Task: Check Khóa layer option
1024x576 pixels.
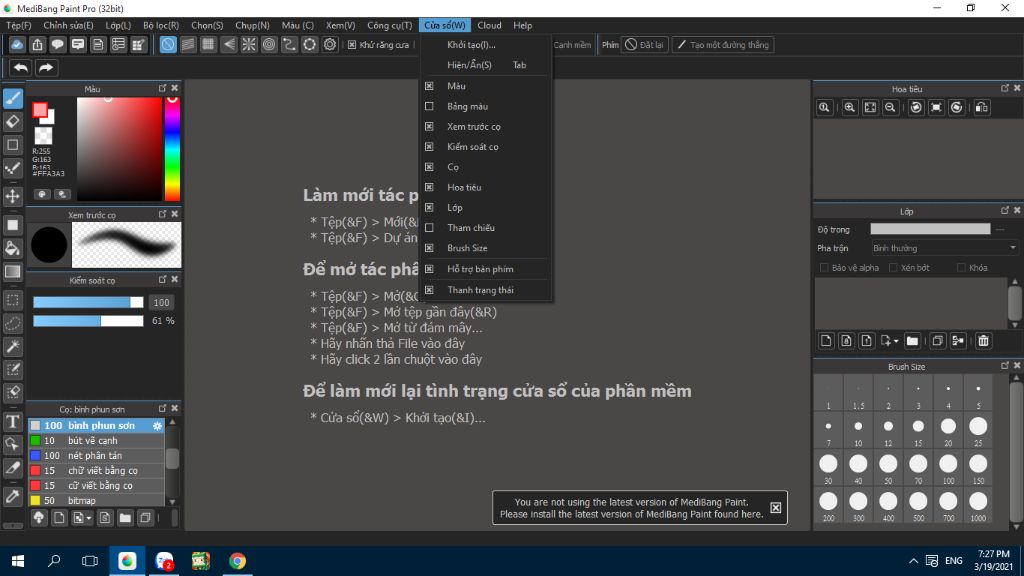Action: tap(961, 268)
